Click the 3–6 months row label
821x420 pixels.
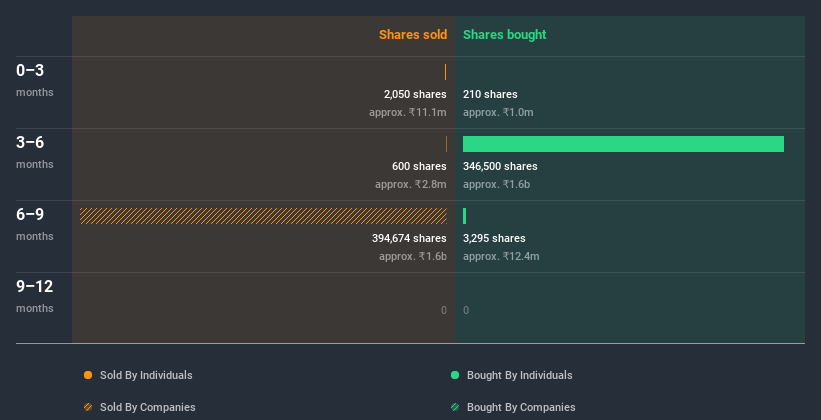[35, 152]
